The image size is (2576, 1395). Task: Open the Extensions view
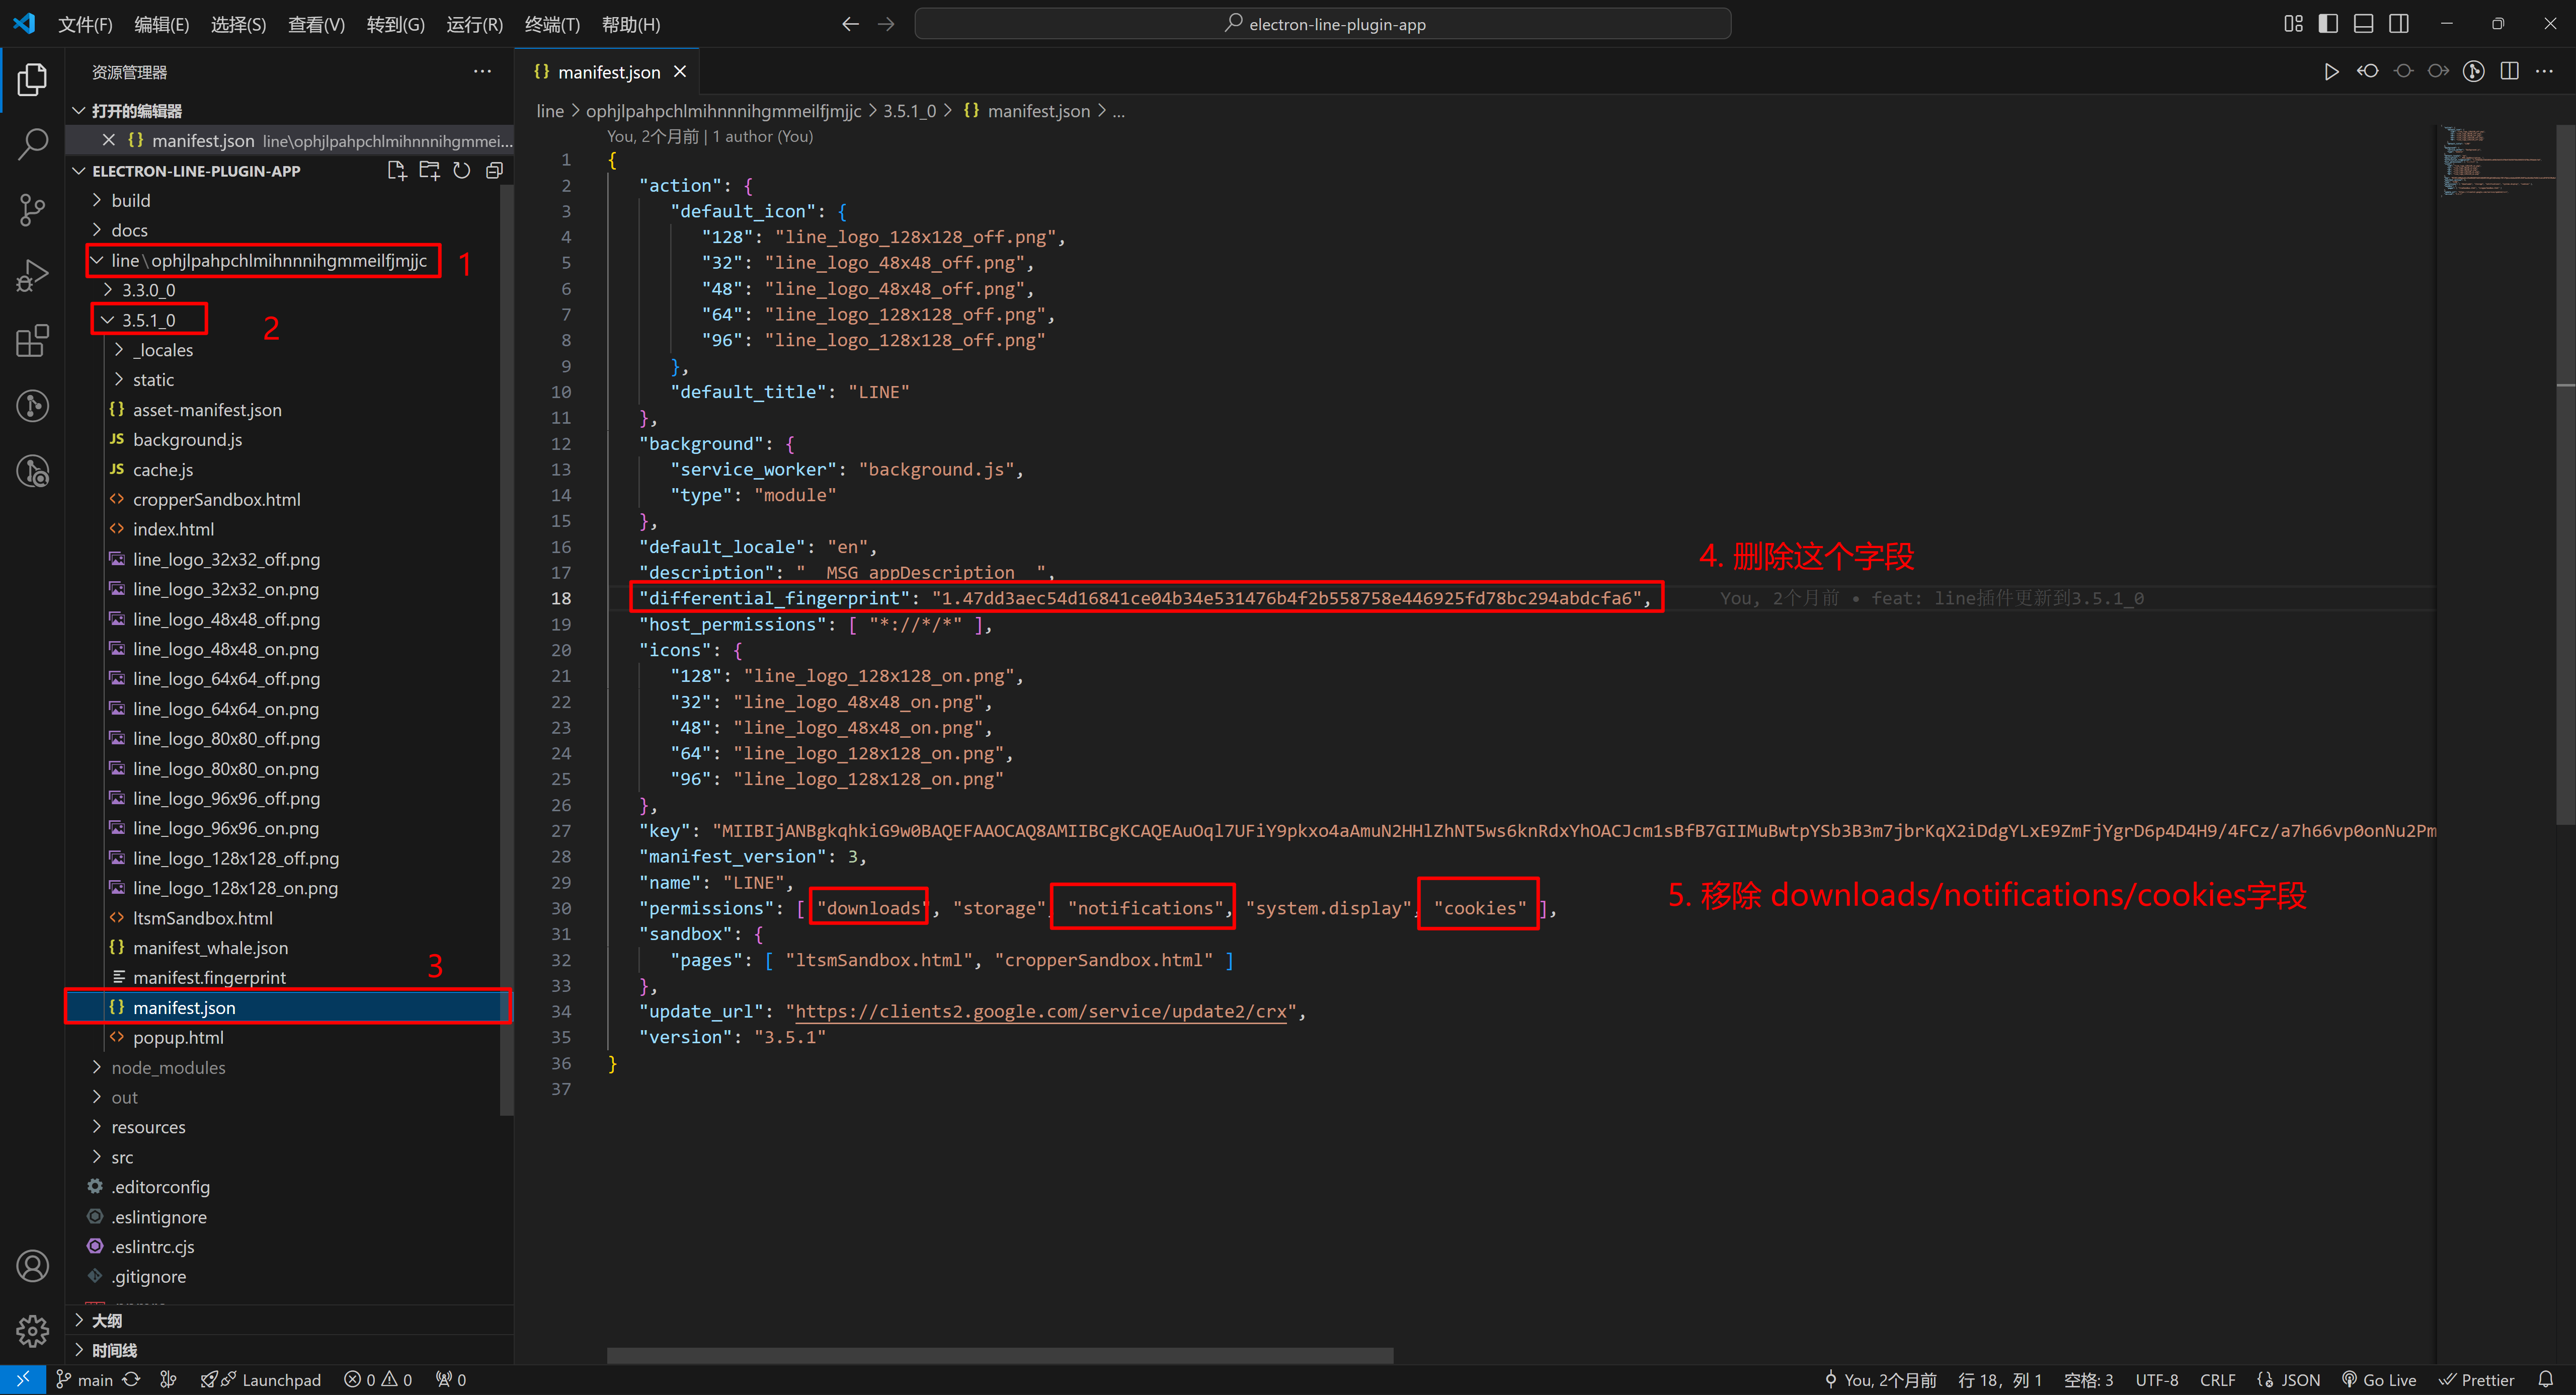pyautogui.click(x=32, y=340)
